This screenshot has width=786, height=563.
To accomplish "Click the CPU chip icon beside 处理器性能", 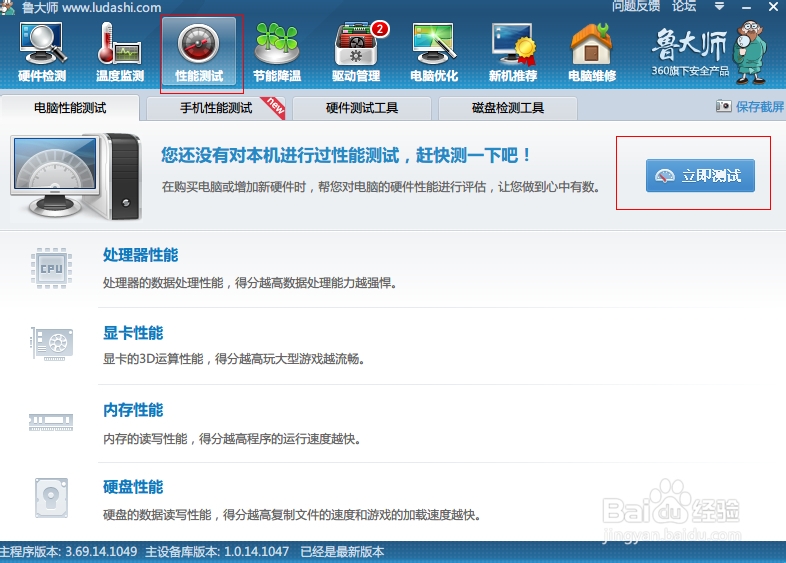I will click(51, 268).
